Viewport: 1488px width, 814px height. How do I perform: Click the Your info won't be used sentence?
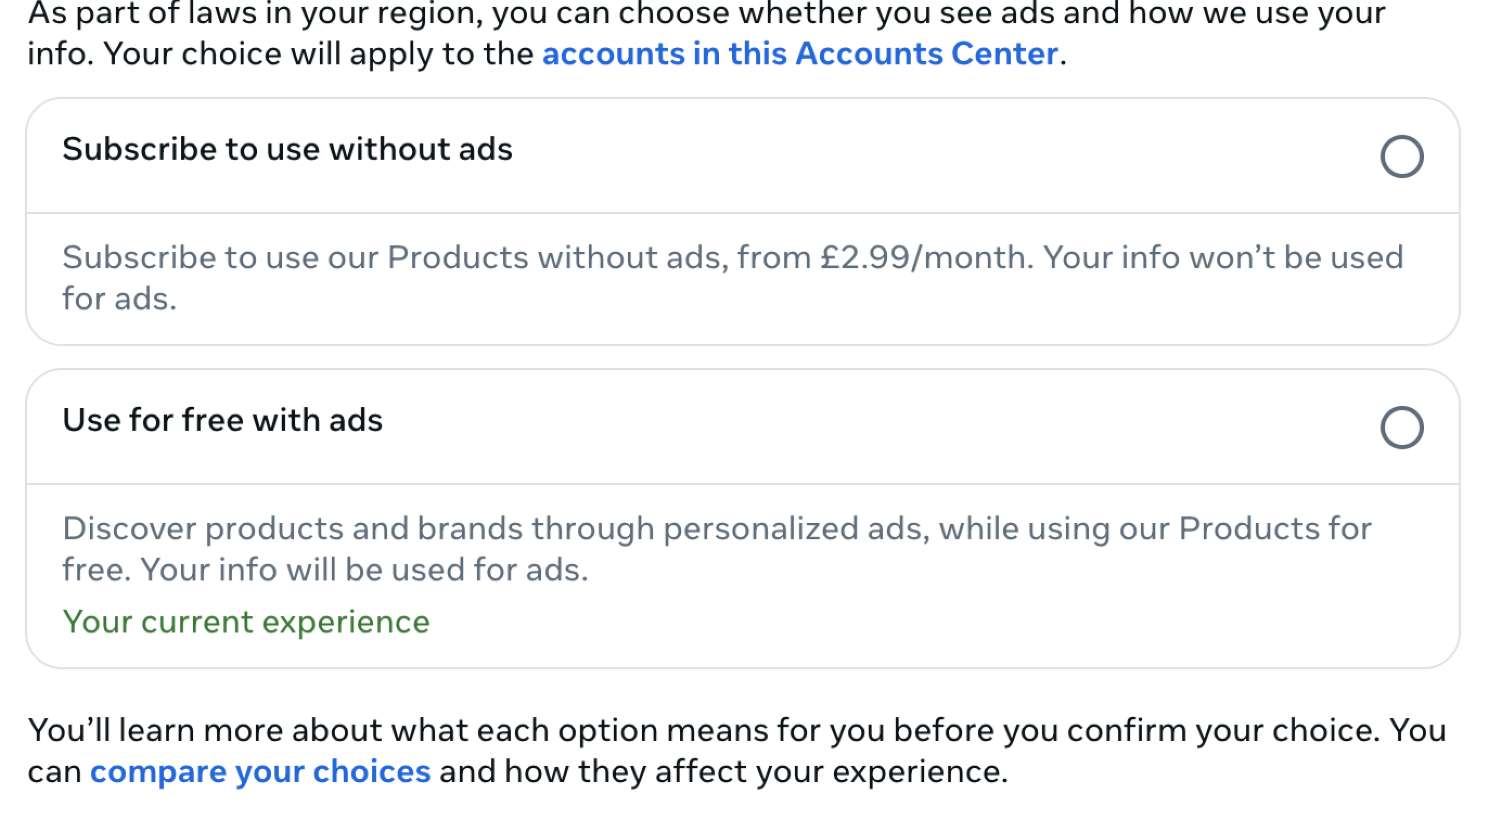(1222, 258)
